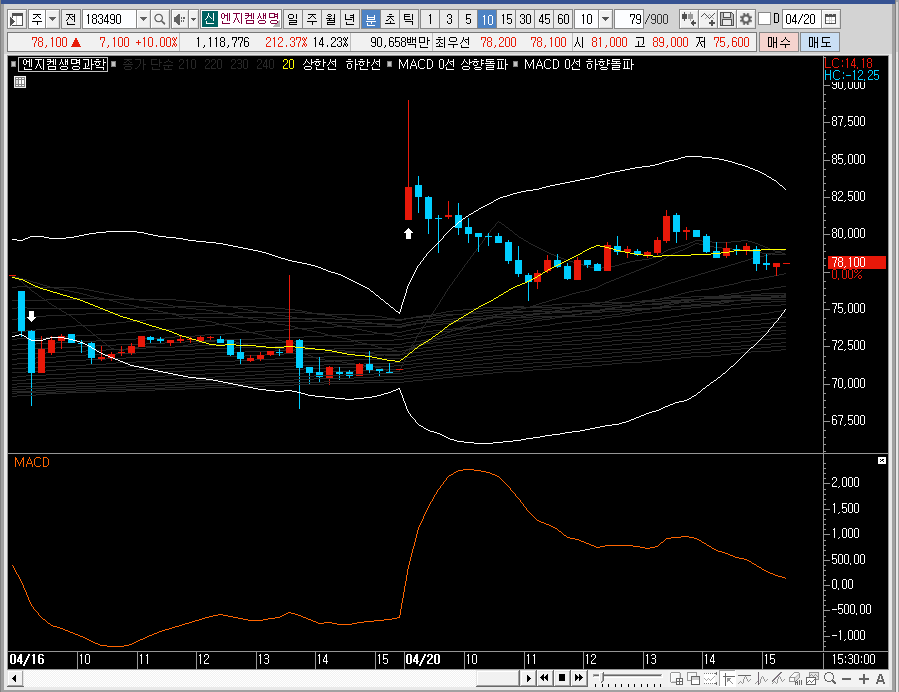Select the 일 daily period tab

click(293, 19)
